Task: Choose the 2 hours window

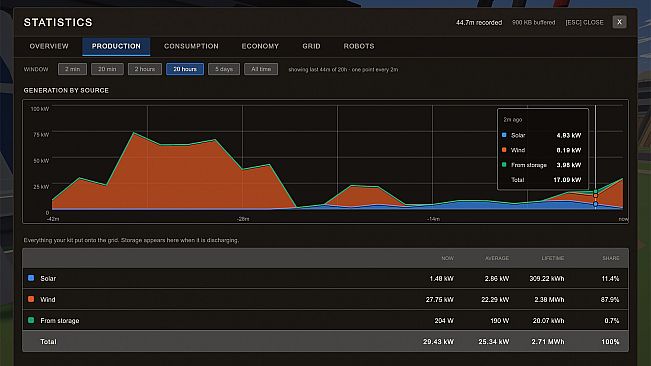Action: pyautogui.click(x=145, y=69)
